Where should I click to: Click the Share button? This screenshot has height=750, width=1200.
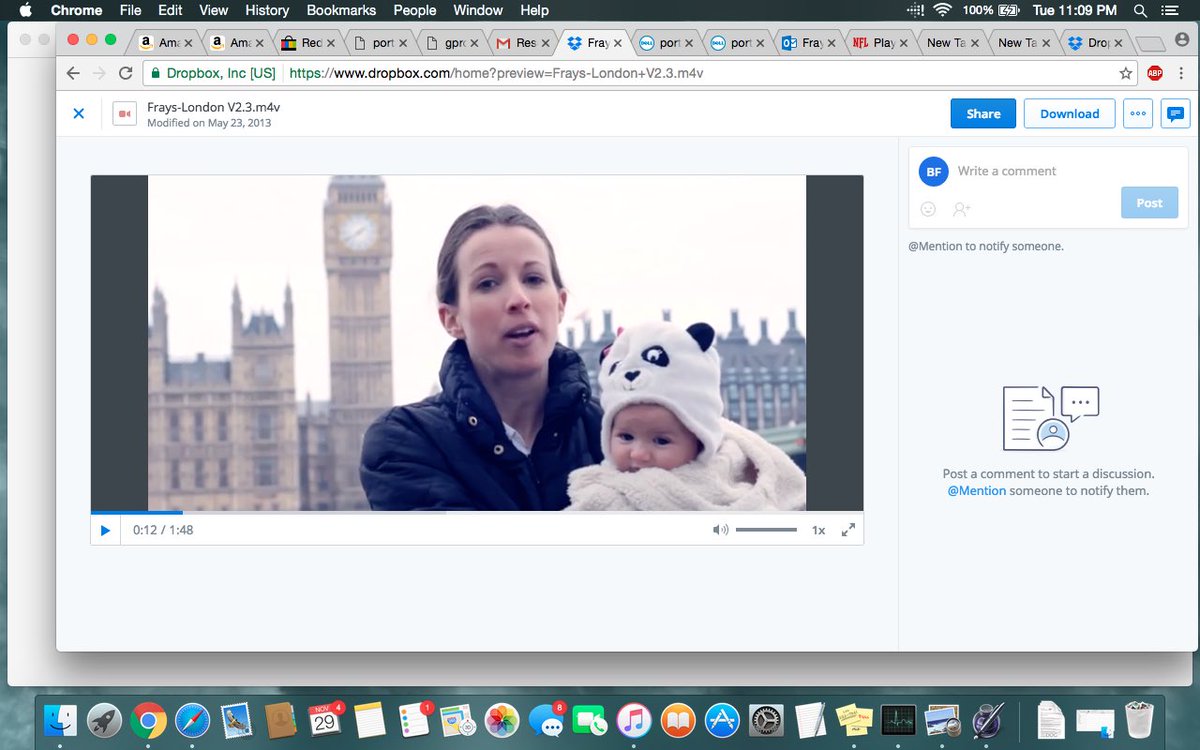pos(982,113)
